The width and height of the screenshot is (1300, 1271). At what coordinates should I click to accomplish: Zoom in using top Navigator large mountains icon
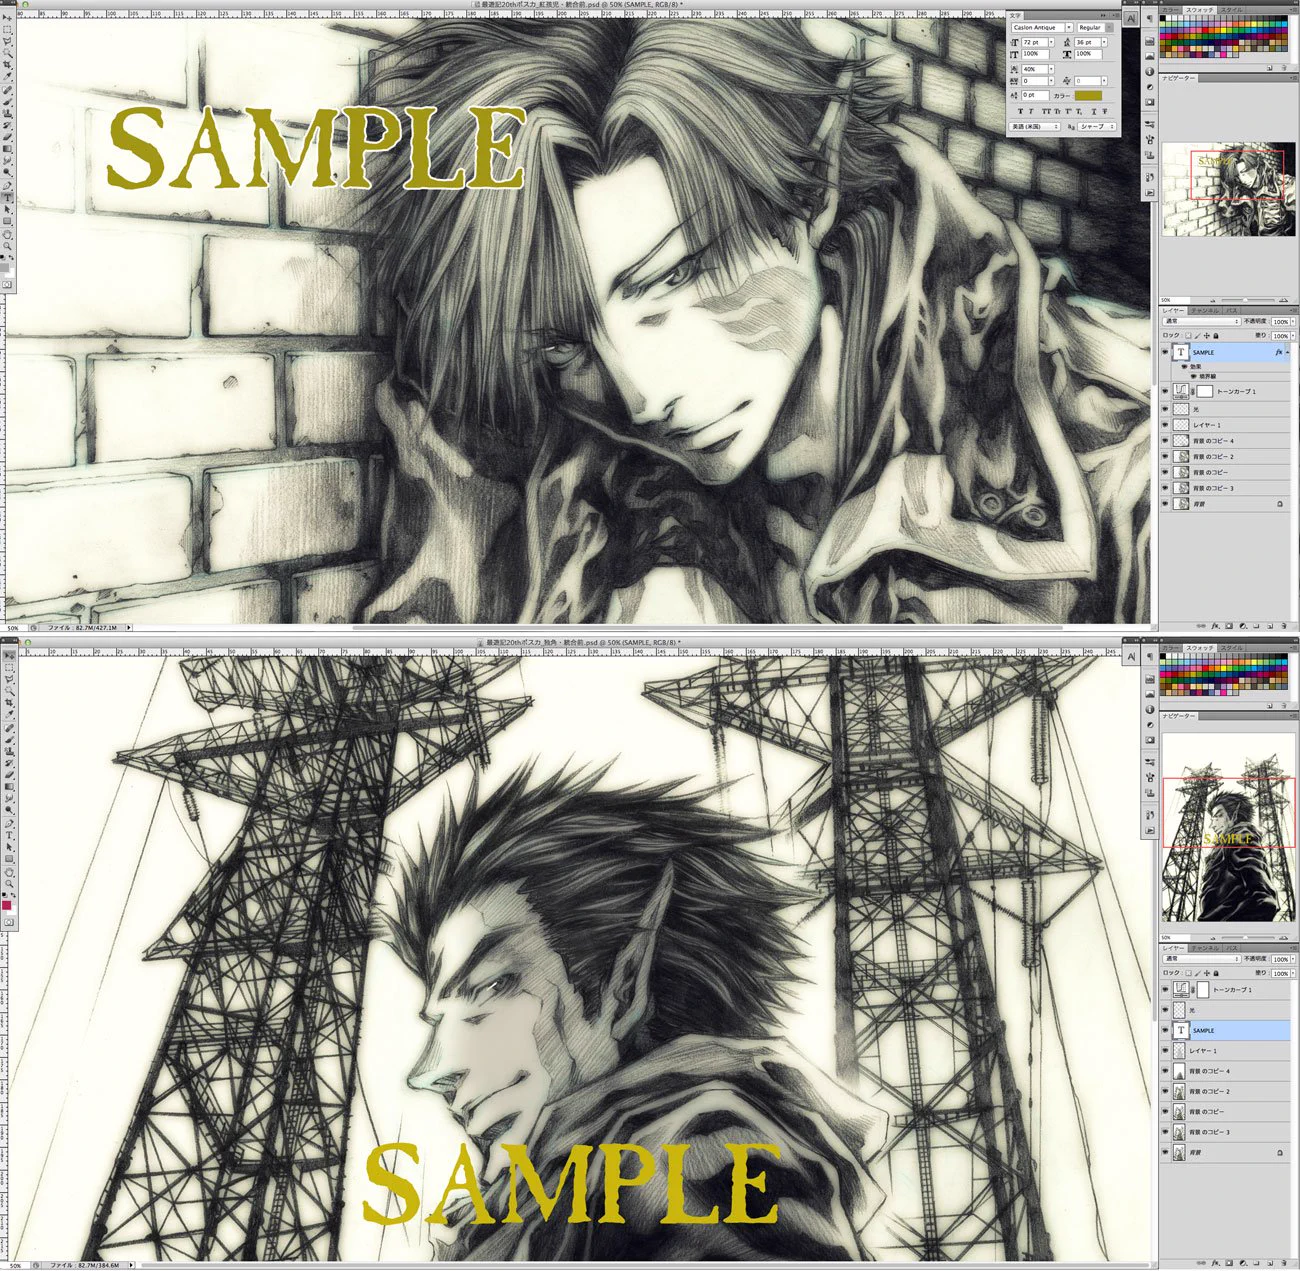(x=1282, y=300)
